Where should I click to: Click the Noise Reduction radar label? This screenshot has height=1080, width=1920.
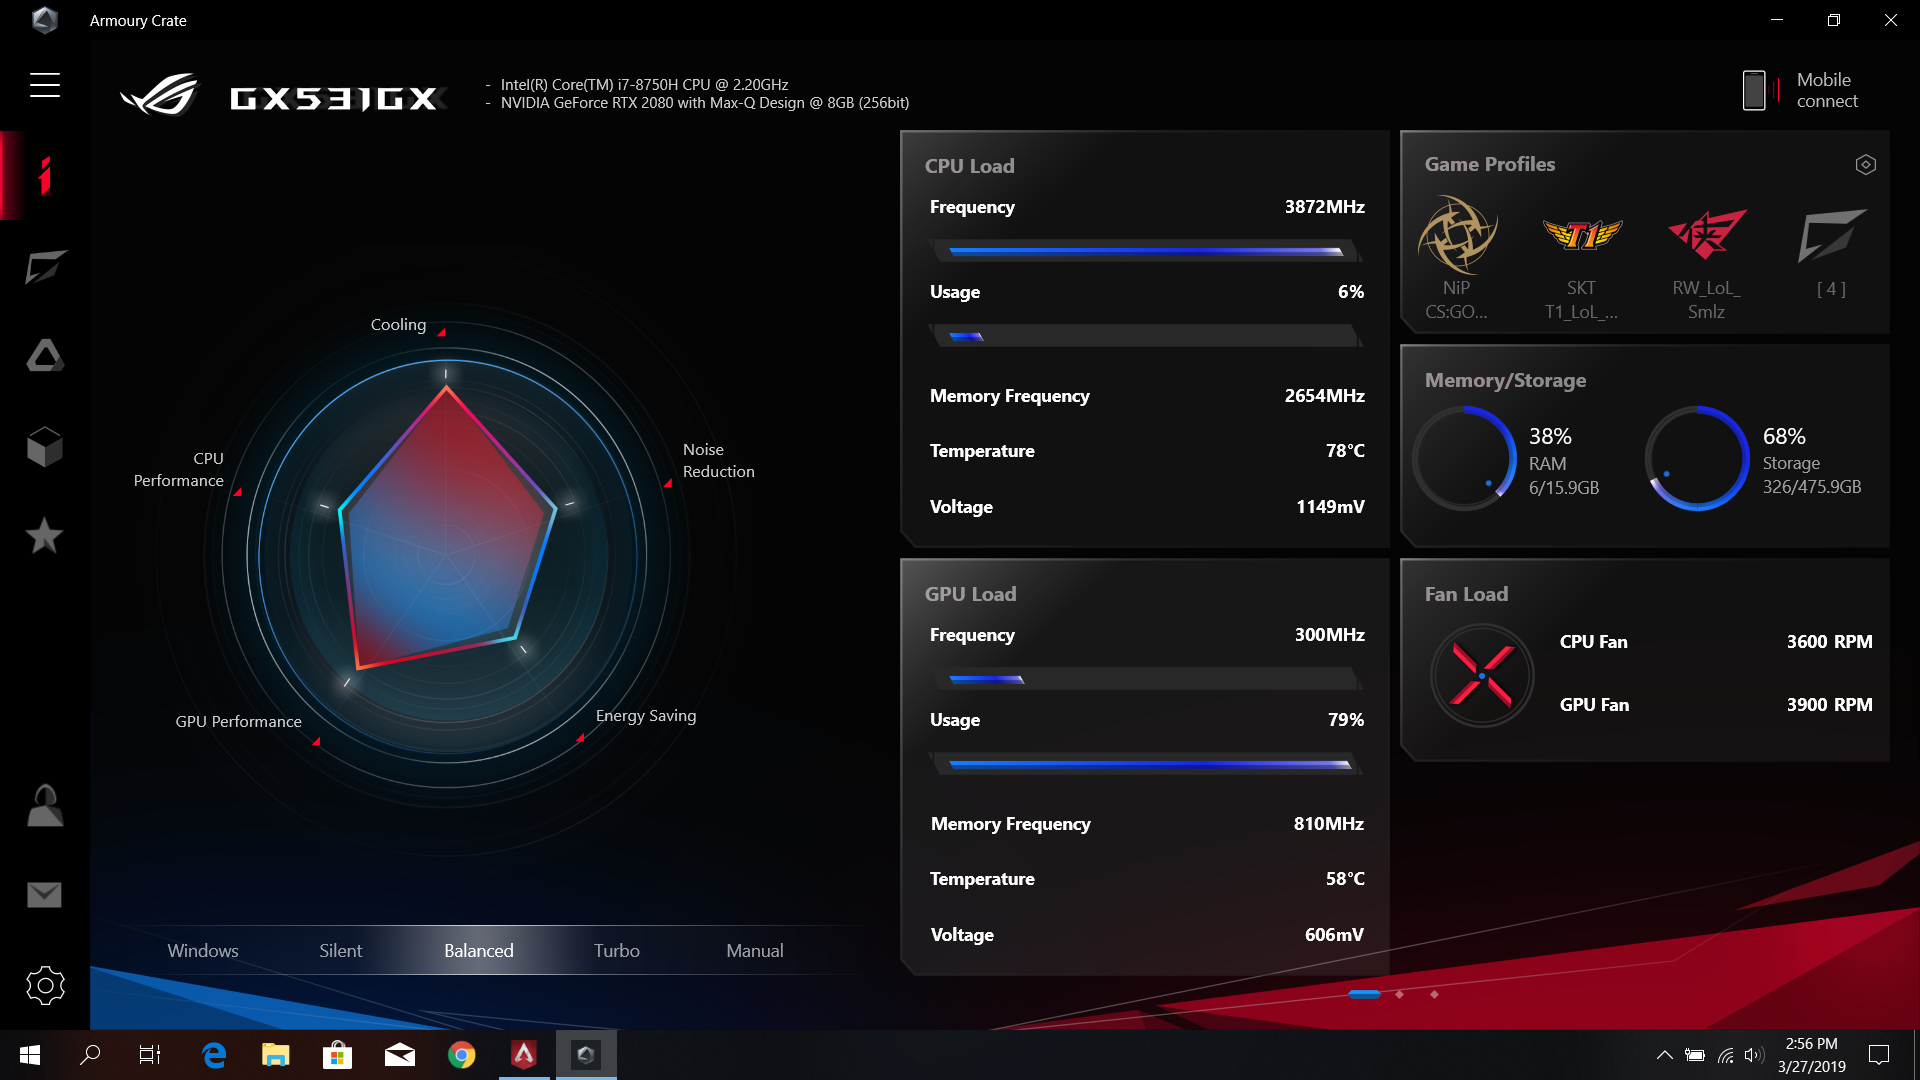point(718,461)
